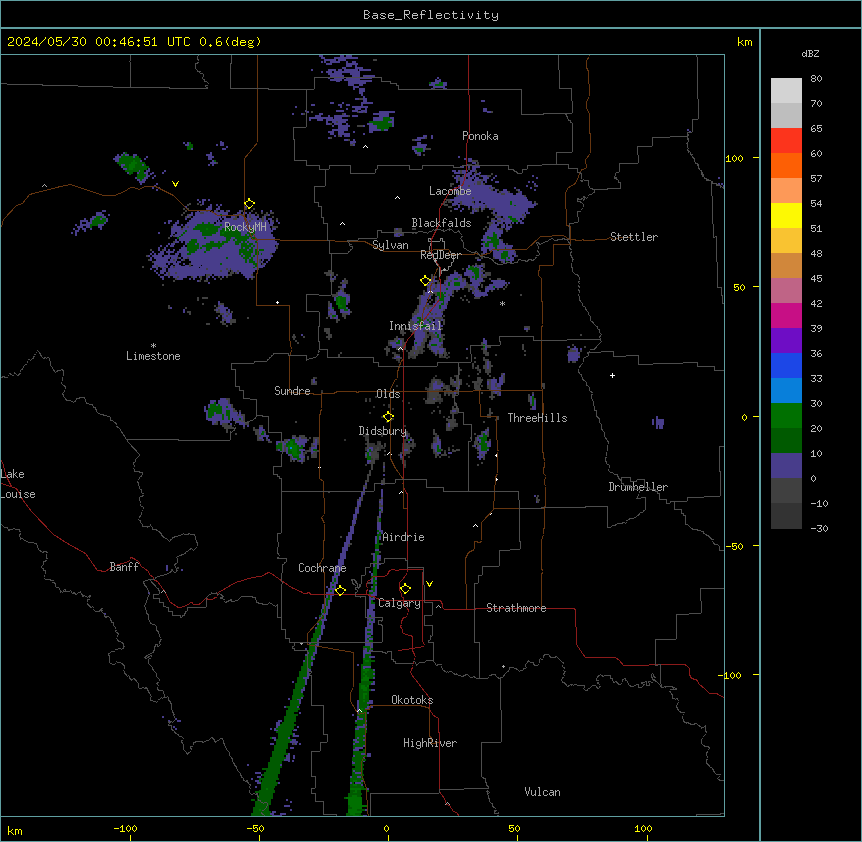862x842 pixels.
Task: Click the HighRiver label
Action: [430, 743]
